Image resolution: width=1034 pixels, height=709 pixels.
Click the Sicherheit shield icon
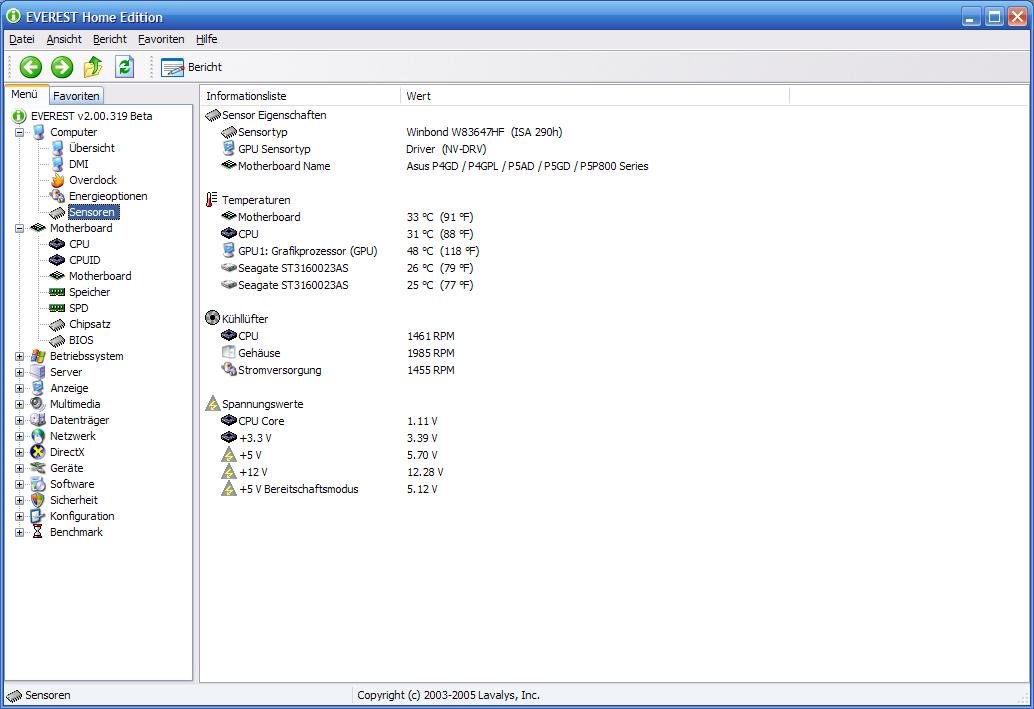click(38, 500)
